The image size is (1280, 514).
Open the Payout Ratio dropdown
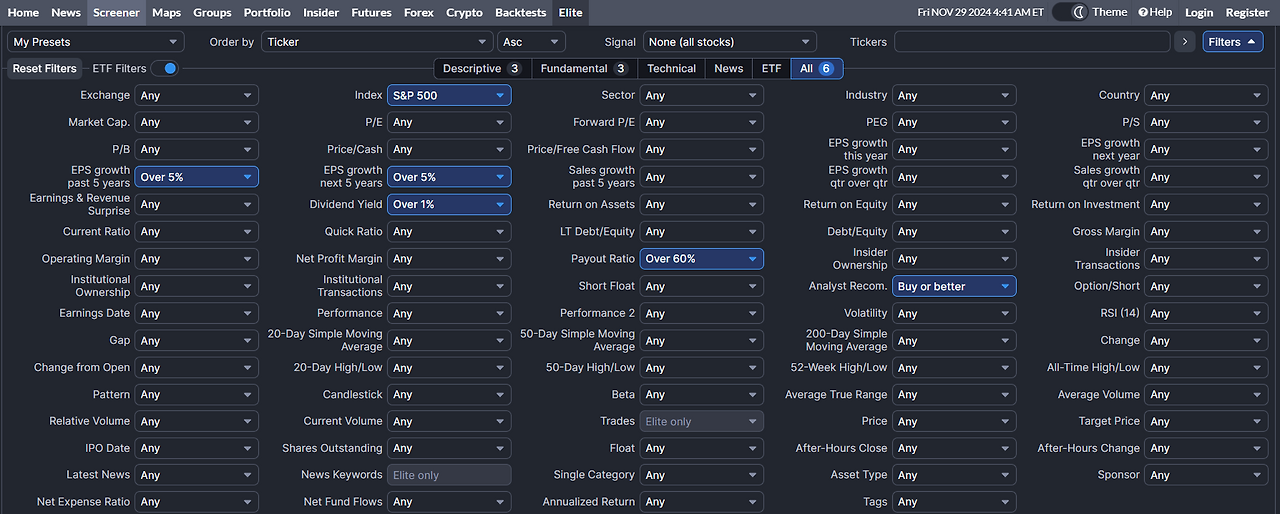[701, 258]
